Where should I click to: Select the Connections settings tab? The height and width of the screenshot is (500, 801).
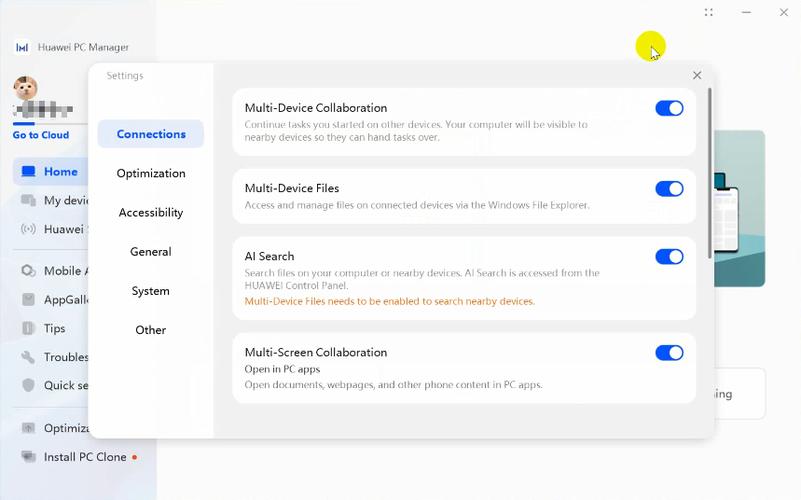(151, 134)
